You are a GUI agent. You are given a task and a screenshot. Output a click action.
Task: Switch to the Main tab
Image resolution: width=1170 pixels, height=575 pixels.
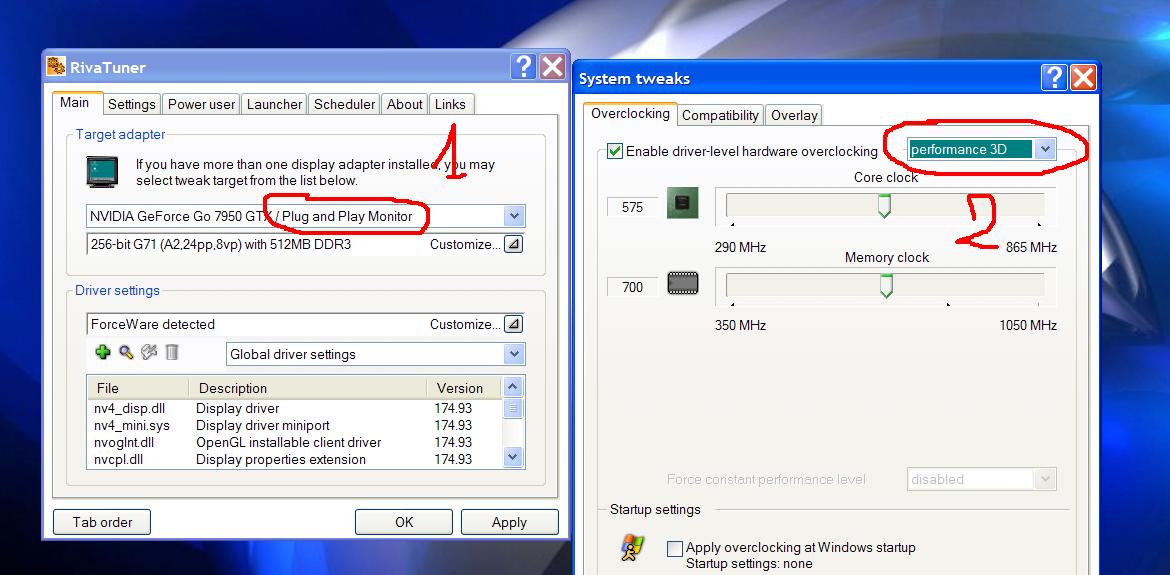(x=75, y=103)
